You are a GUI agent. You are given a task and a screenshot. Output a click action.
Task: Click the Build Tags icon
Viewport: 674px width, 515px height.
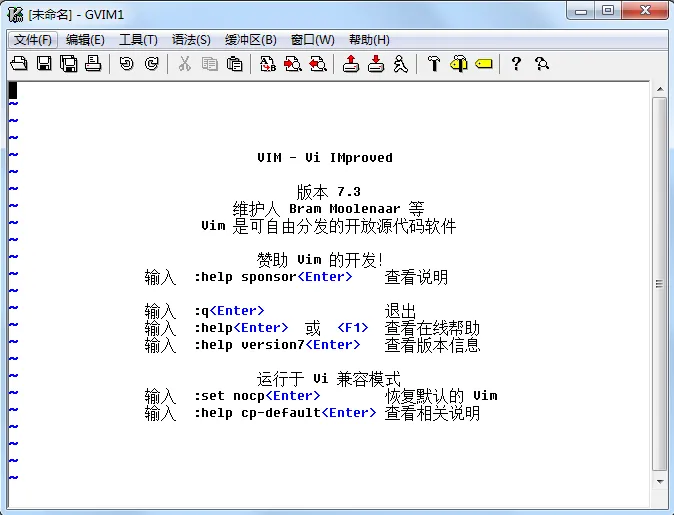tap(459, 64)
